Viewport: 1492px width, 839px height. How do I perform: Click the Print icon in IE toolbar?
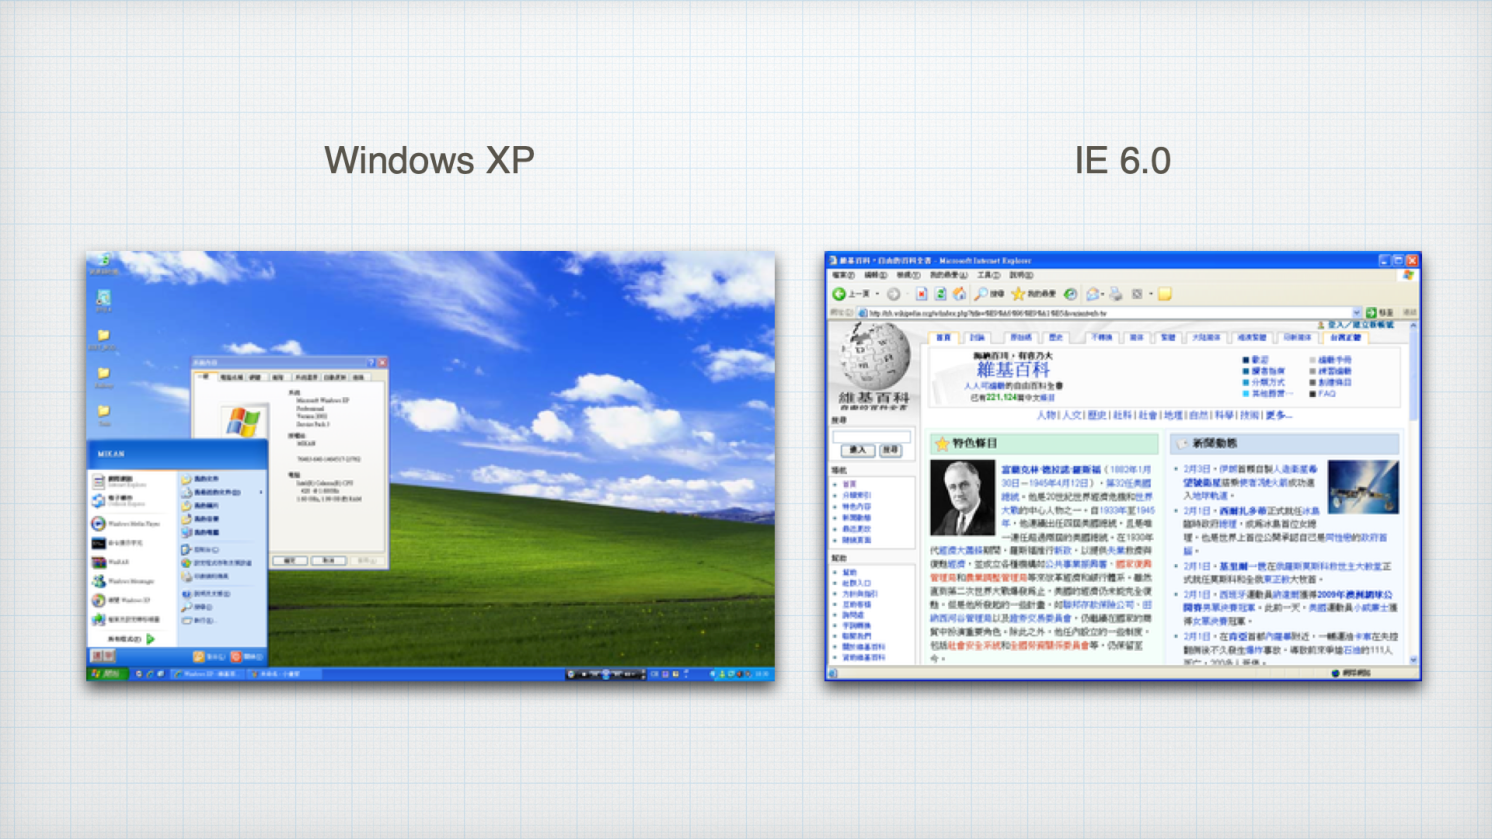(1116, 294)
